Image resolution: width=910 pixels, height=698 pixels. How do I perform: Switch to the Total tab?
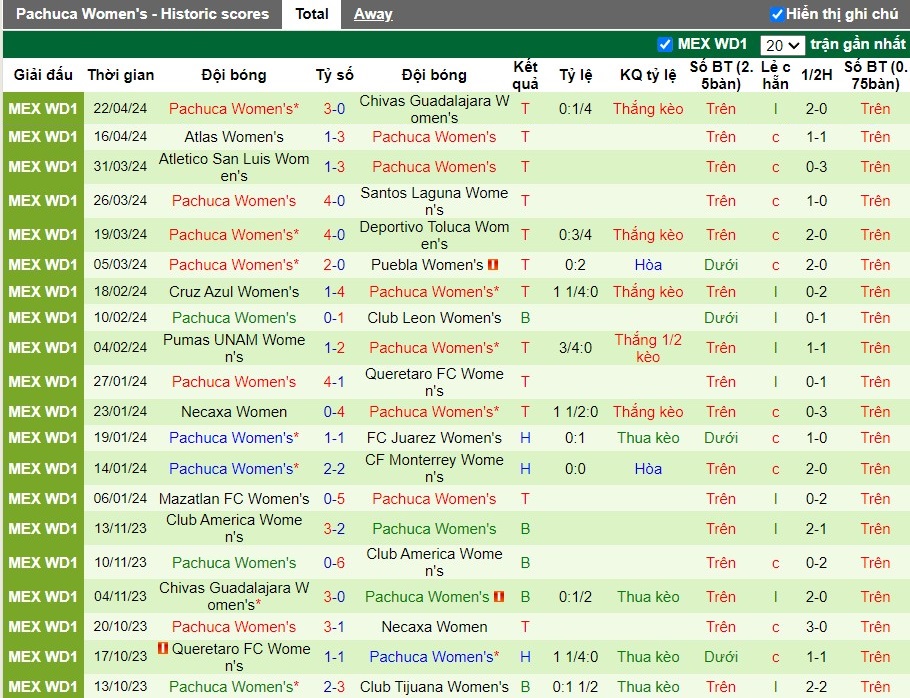312,14
